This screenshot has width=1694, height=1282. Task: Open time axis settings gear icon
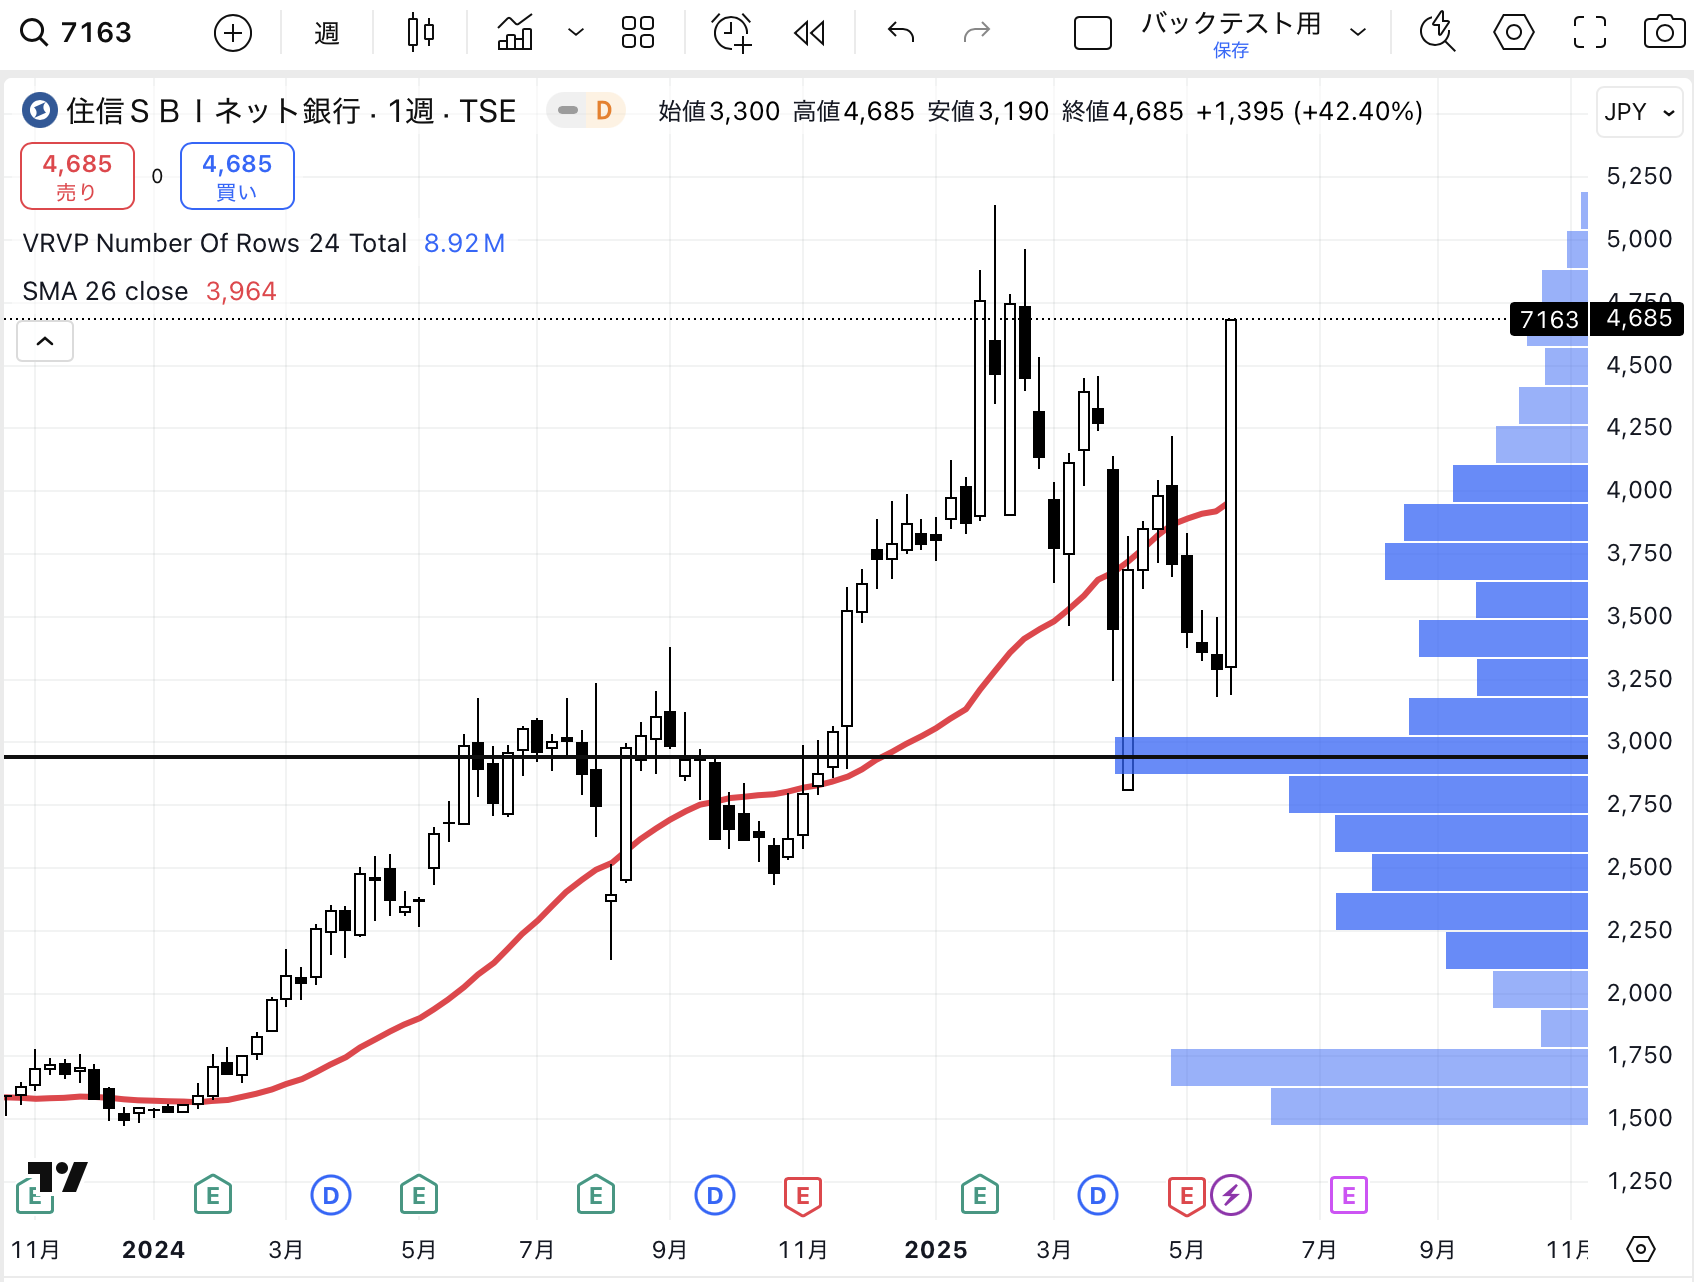click(x=1641, y=1249)
